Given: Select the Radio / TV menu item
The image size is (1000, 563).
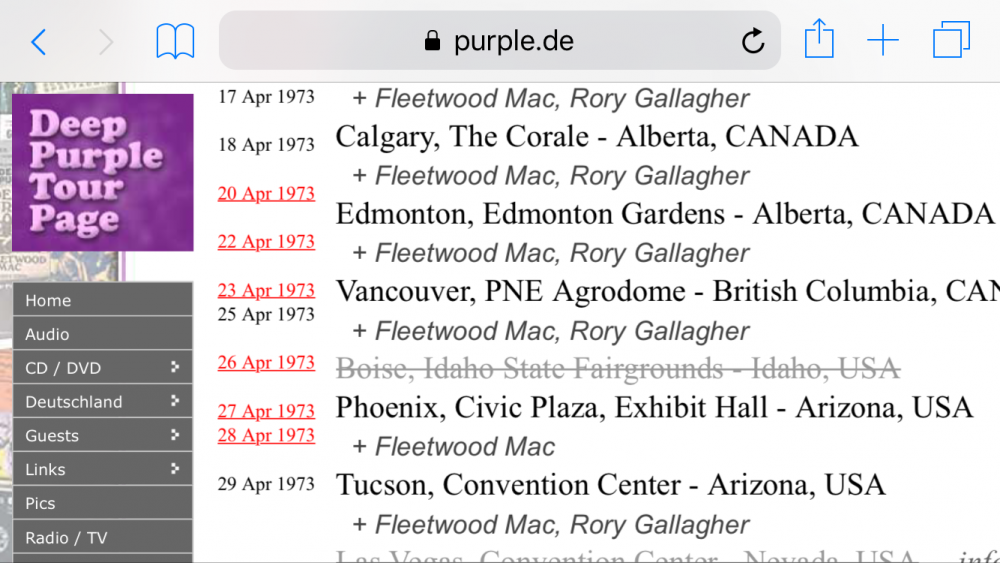Looking at the screenshot, I should pyautogui.click(x=103, y=537).
